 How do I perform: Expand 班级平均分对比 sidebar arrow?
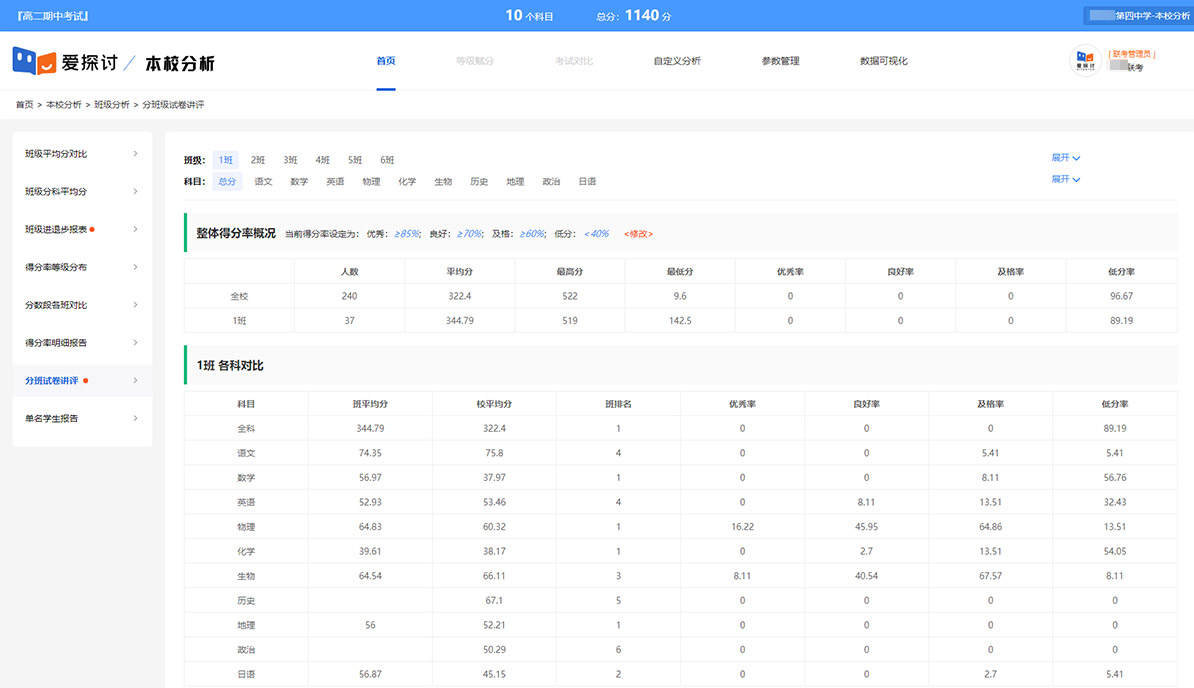pyautogui.click(x=135, y=153)
